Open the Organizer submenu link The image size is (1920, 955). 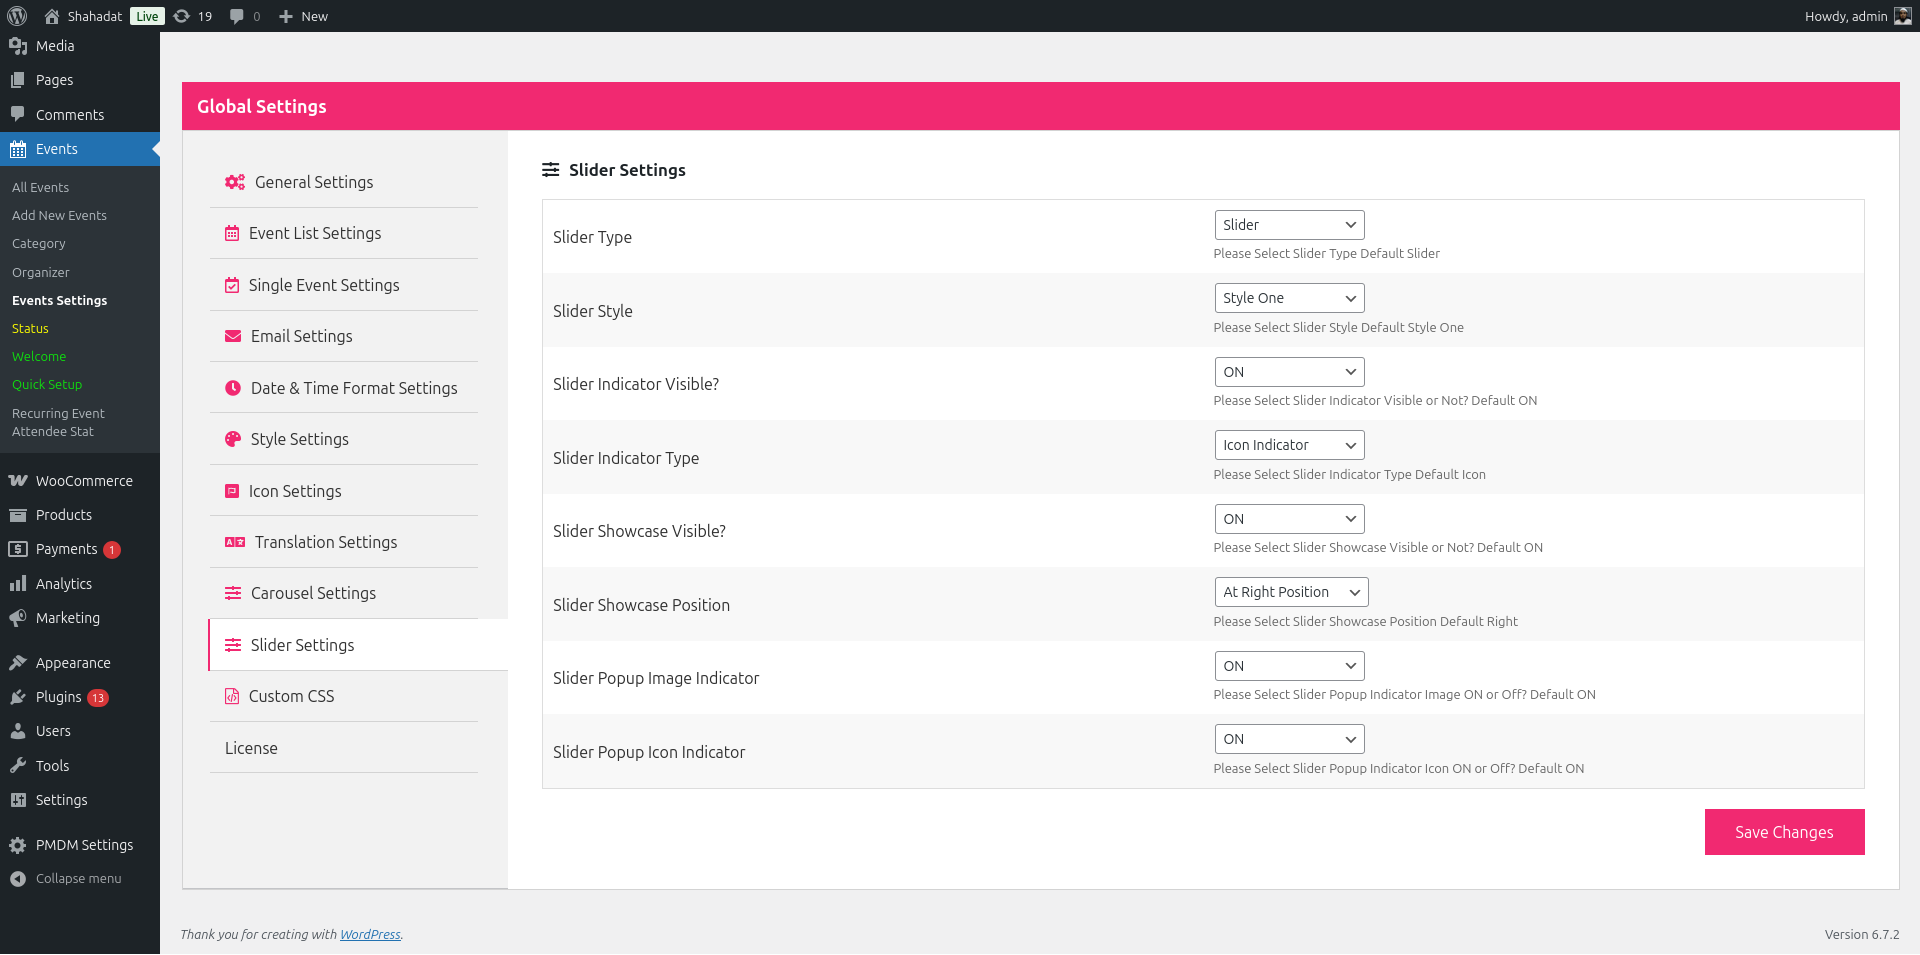[41, 272]
